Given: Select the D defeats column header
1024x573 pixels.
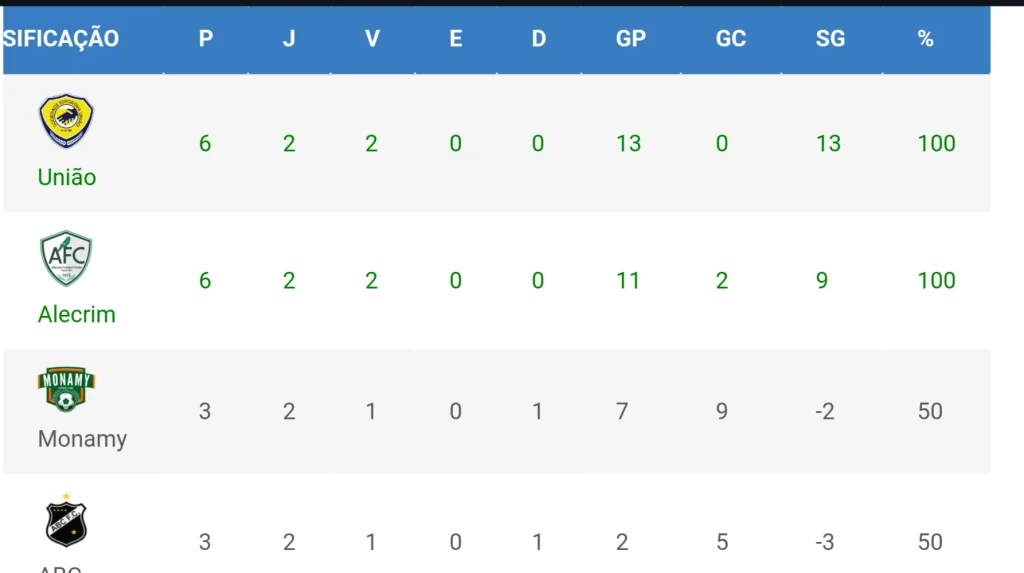Looking at the screenshot, I should pos(539,39).
